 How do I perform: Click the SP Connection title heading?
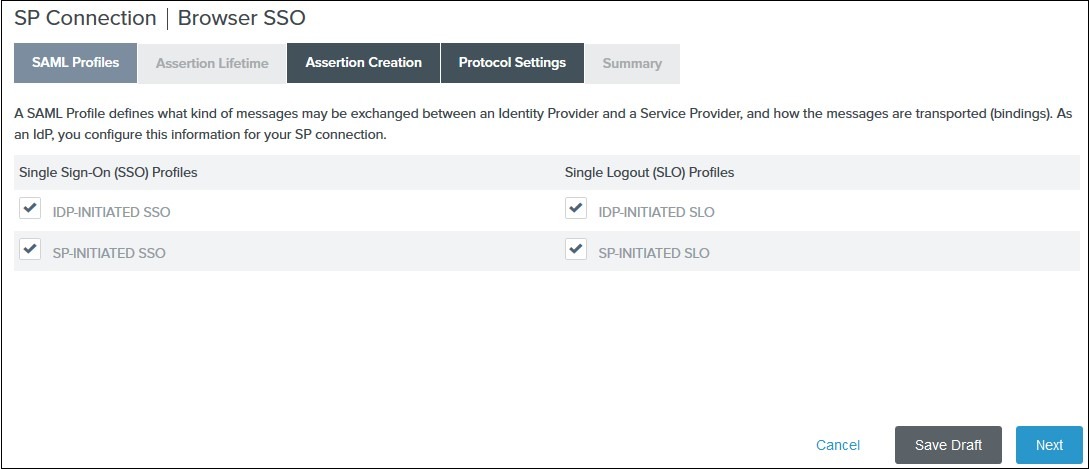(85, 18)
